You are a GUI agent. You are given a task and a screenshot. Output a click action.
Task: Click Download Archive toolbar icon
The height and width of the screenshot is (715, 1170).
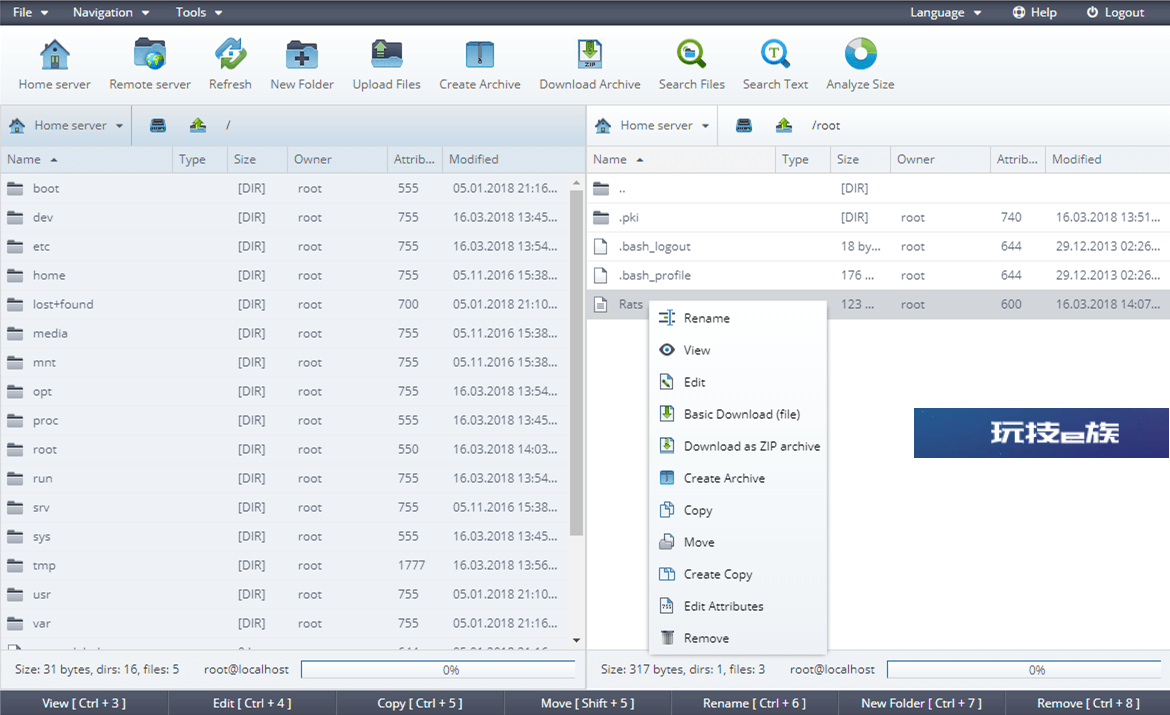coord(589,54)
